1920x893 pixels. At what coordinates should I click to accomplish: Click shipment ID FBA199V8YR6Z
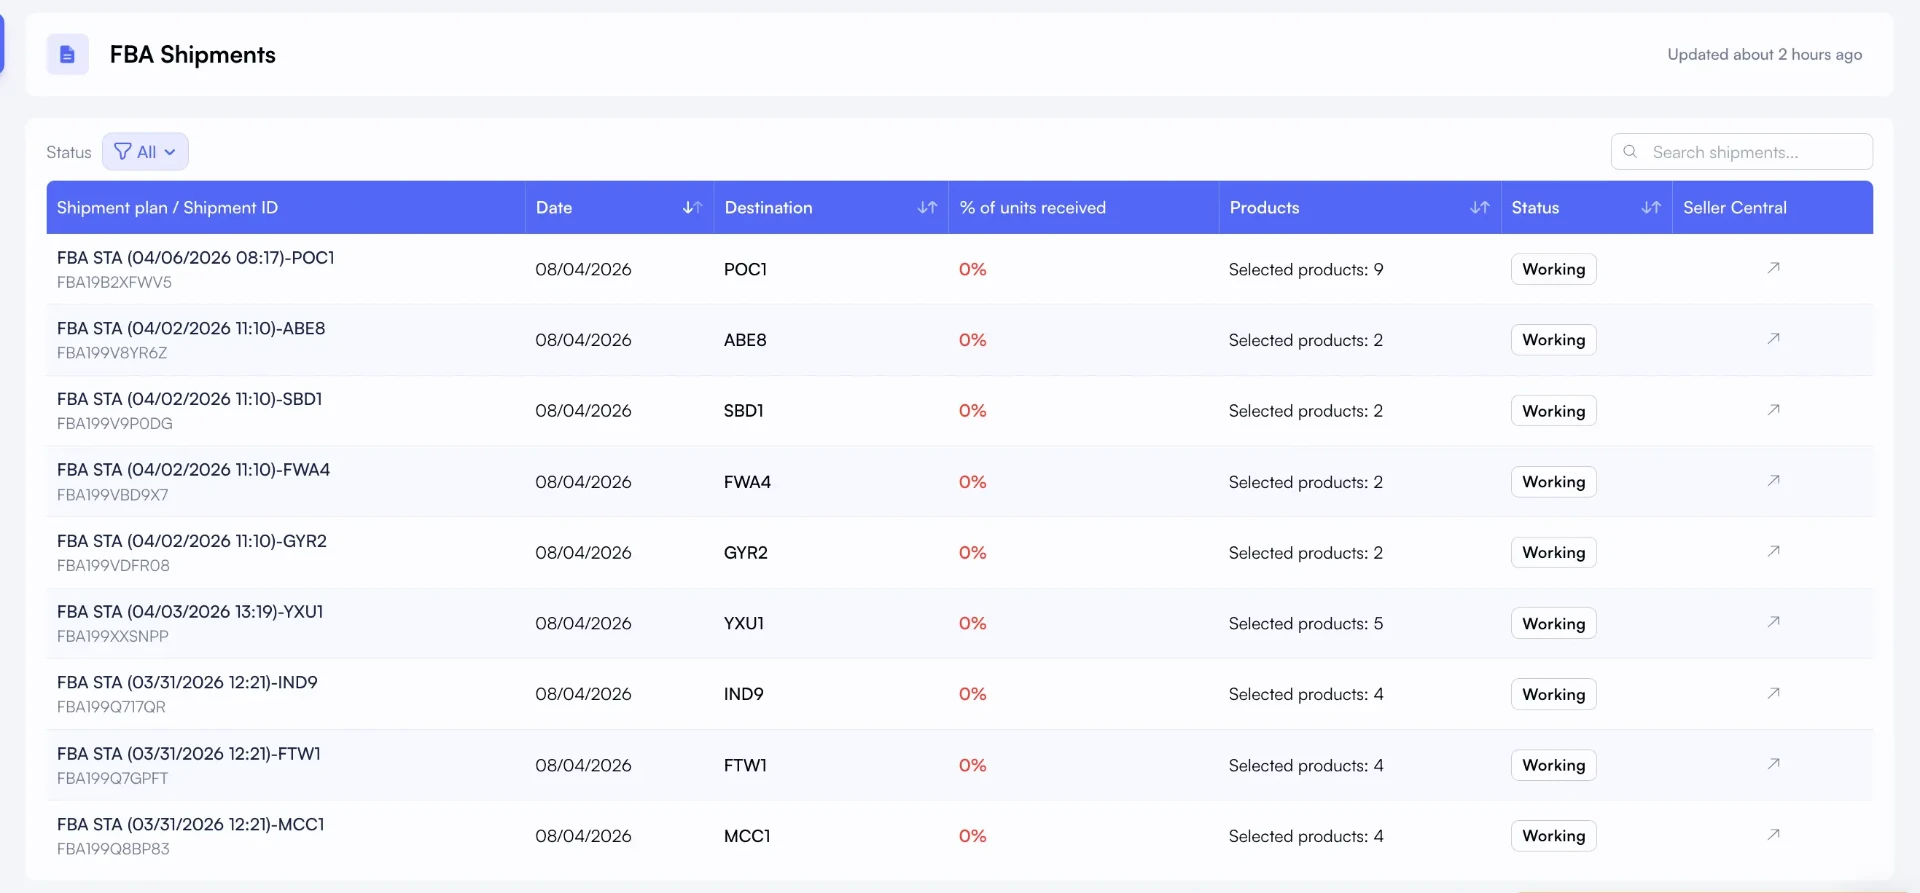(112, 353)
